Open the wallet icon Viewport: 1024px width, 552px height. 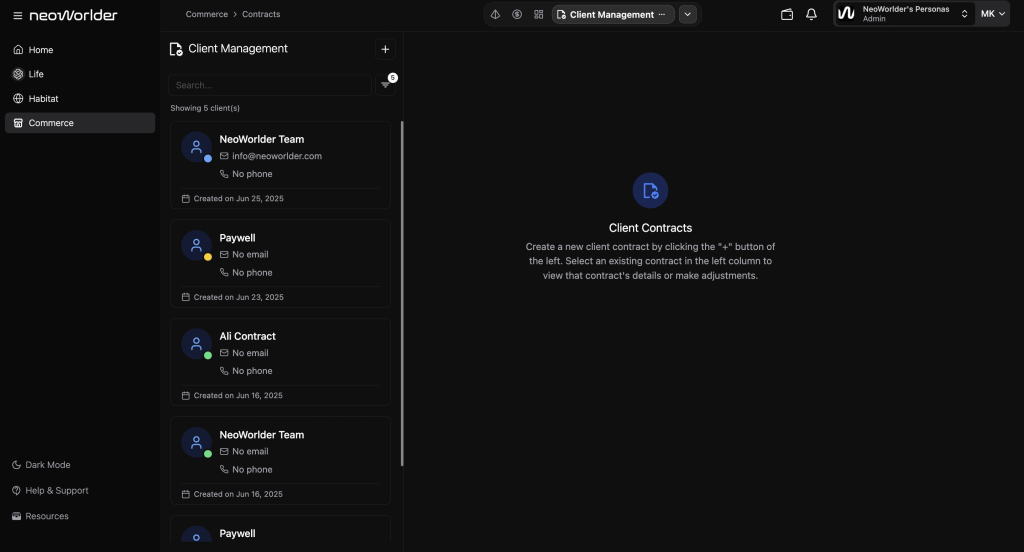click(x=787, y=14)
